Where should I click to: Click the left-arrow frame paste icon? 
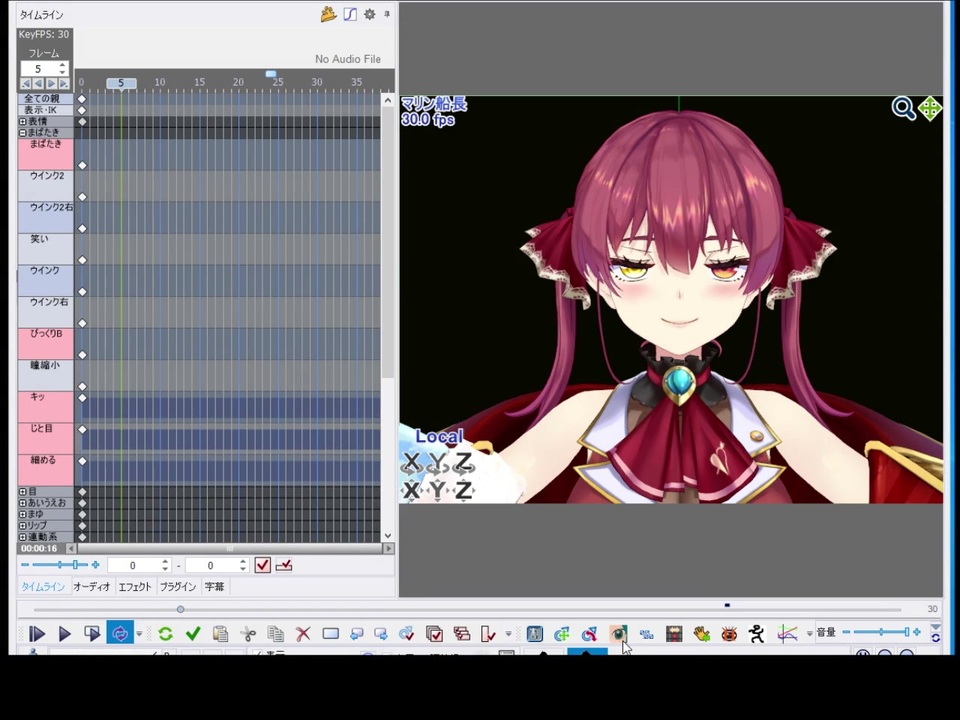click(x=357, y=634)
